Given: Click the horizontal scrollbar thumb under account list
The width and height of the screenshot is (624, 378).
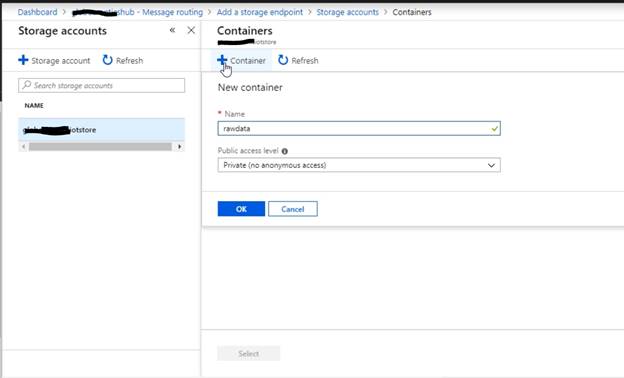Looking at the screenshot, I should (x=100, y=147).
